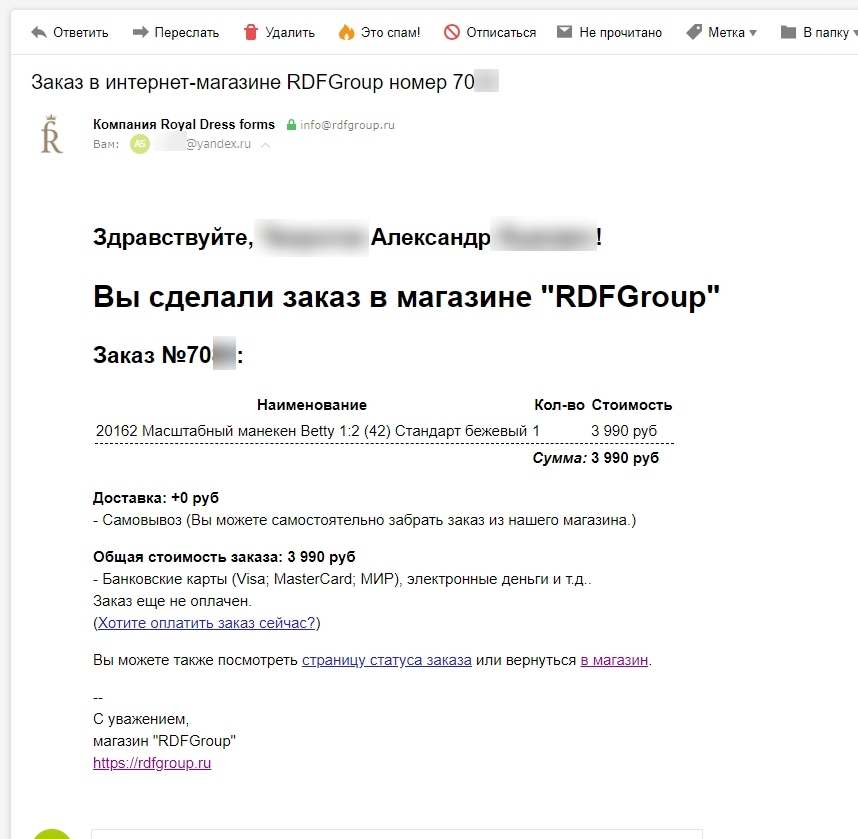The width and height of the screenshot is (858, 839).
Task: Click the Банковские карты payment line
Action: 343,579
